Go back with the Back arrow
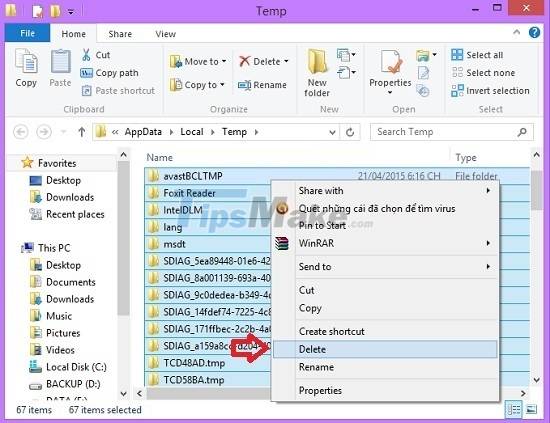 [x=21, y=132]
